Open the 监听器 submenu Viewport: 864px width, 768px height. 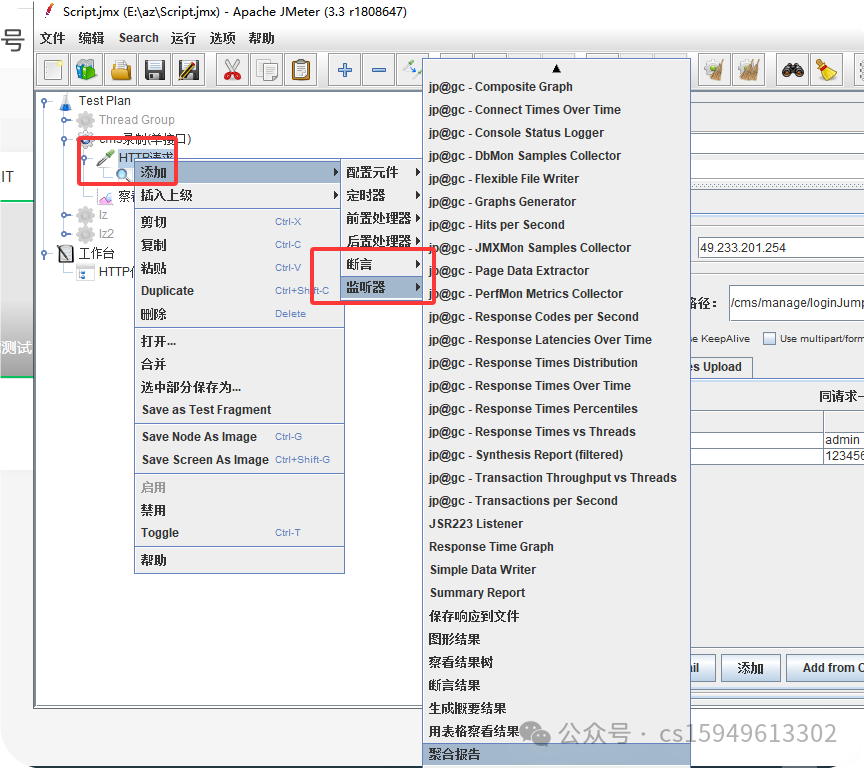[382, 288]
